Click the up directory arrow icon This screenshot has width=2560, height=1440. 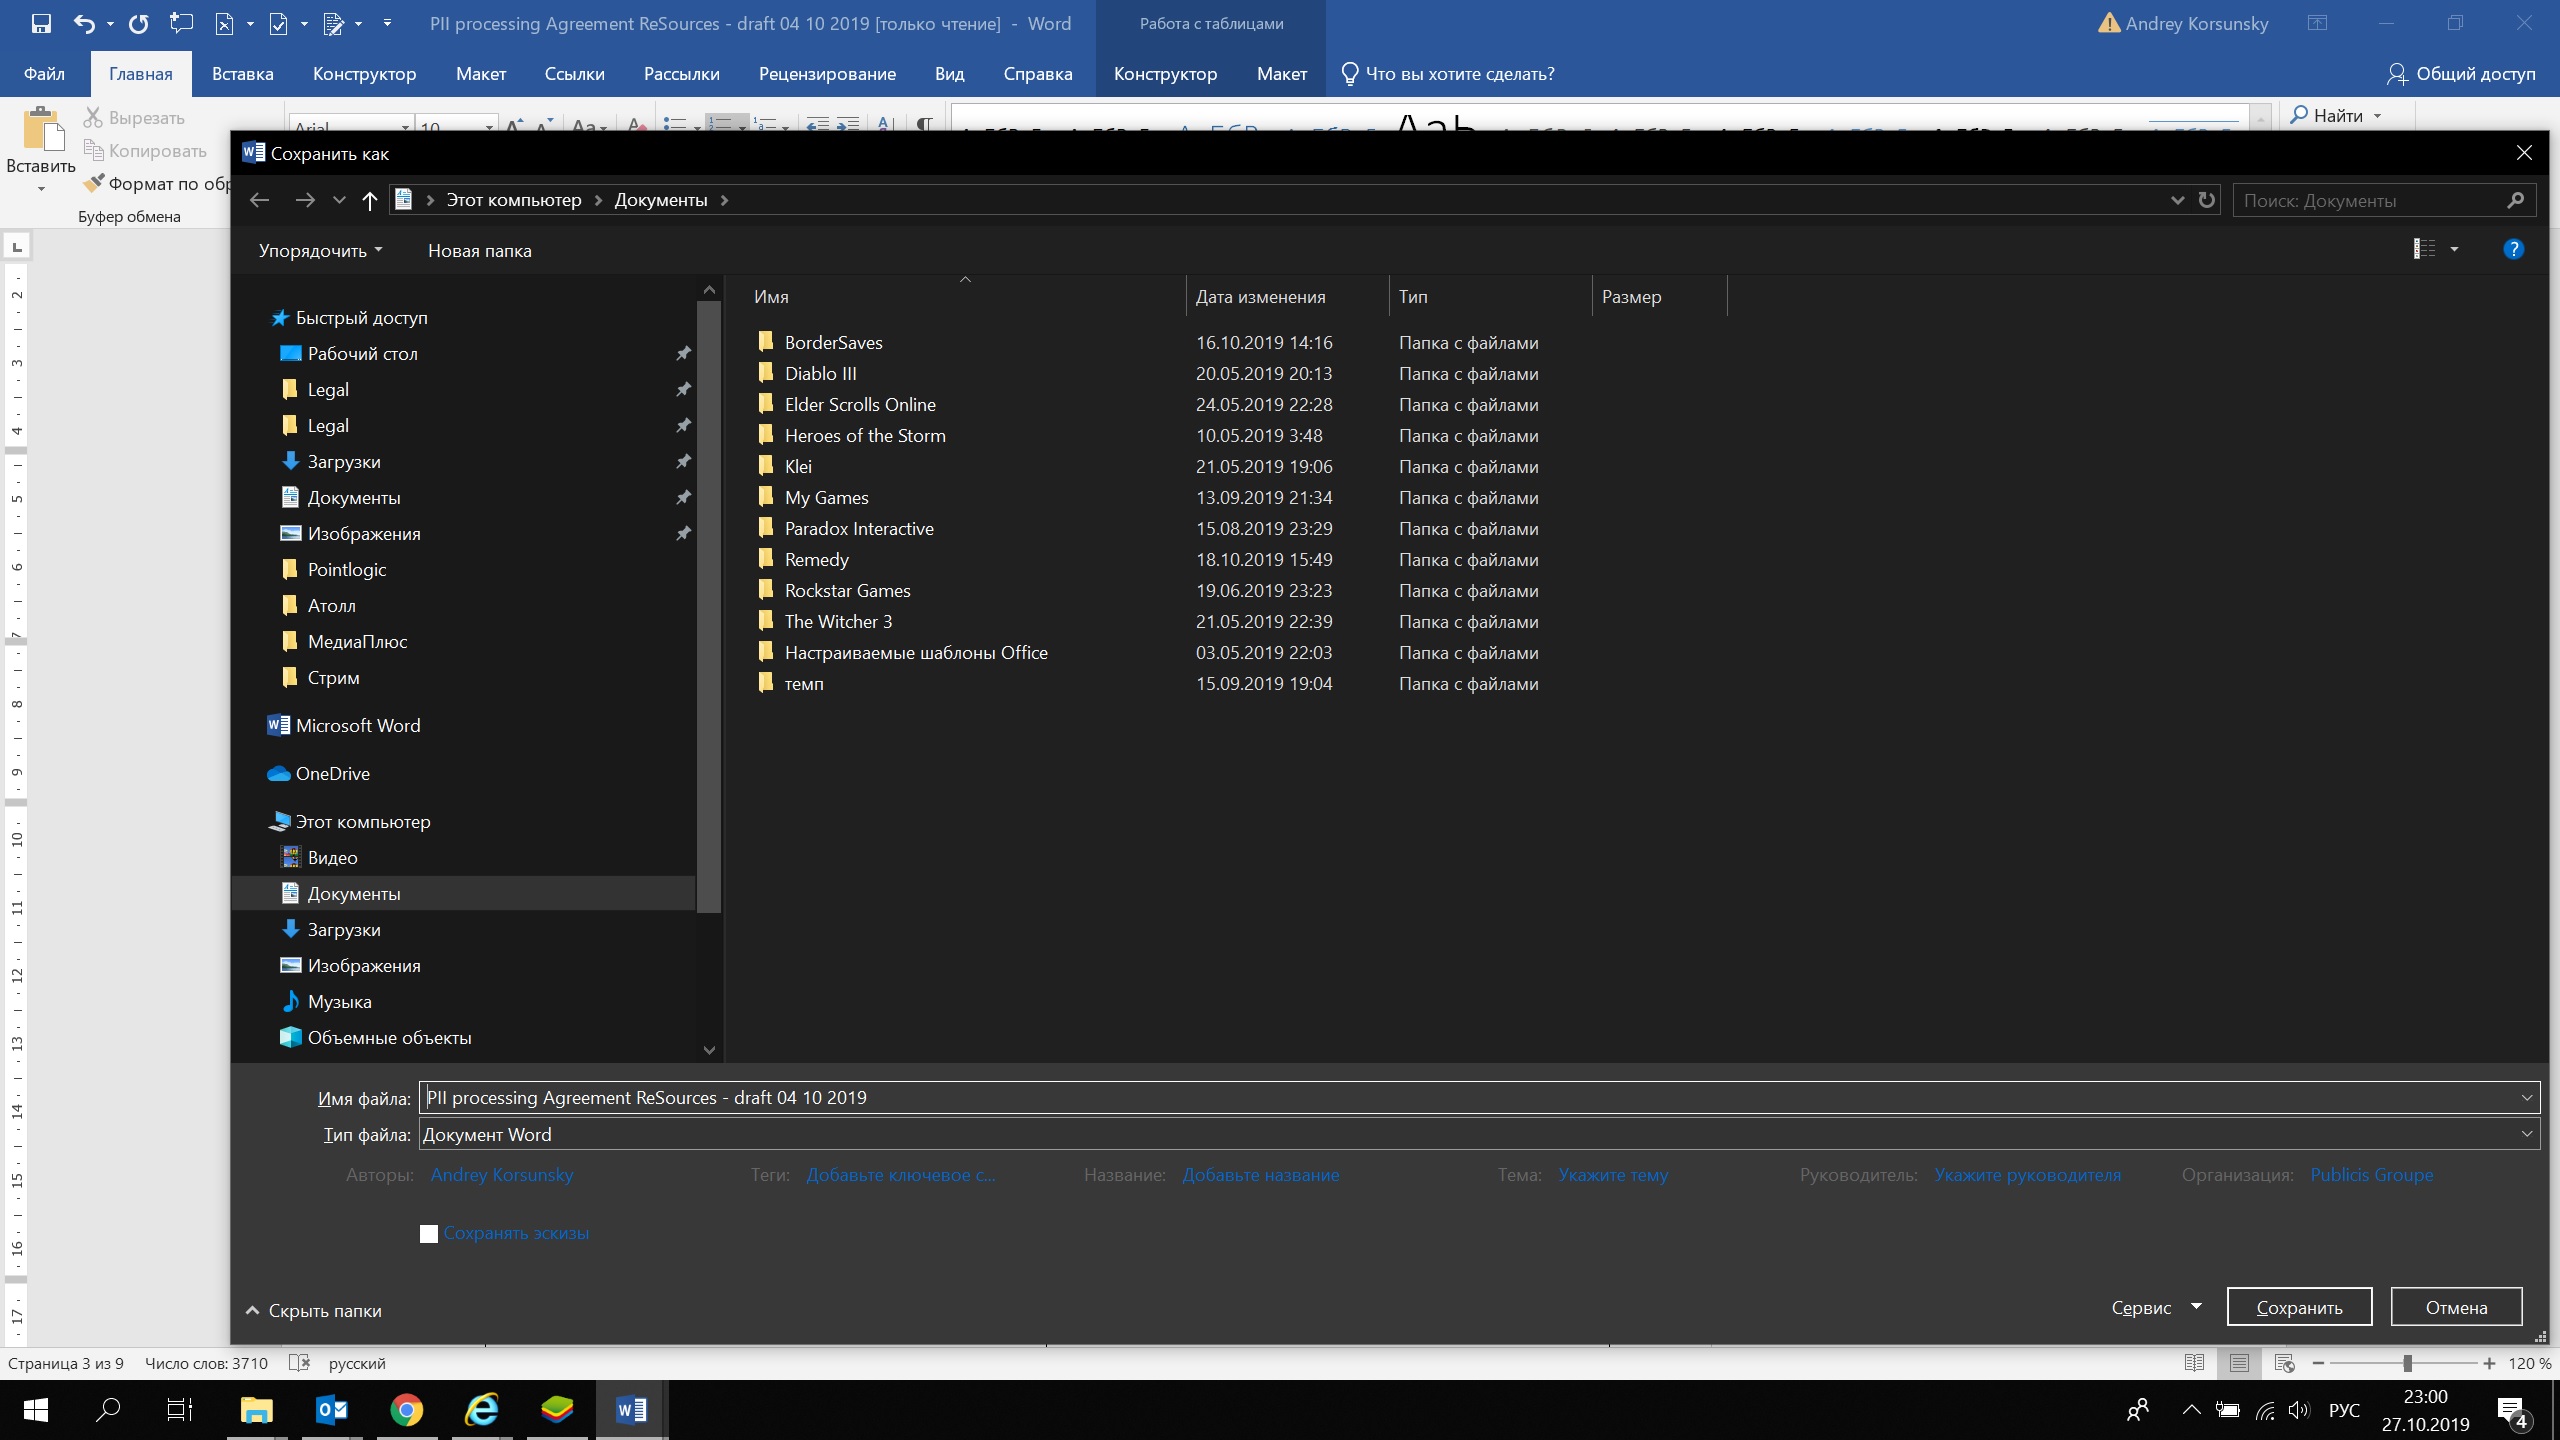click(371, 200)
